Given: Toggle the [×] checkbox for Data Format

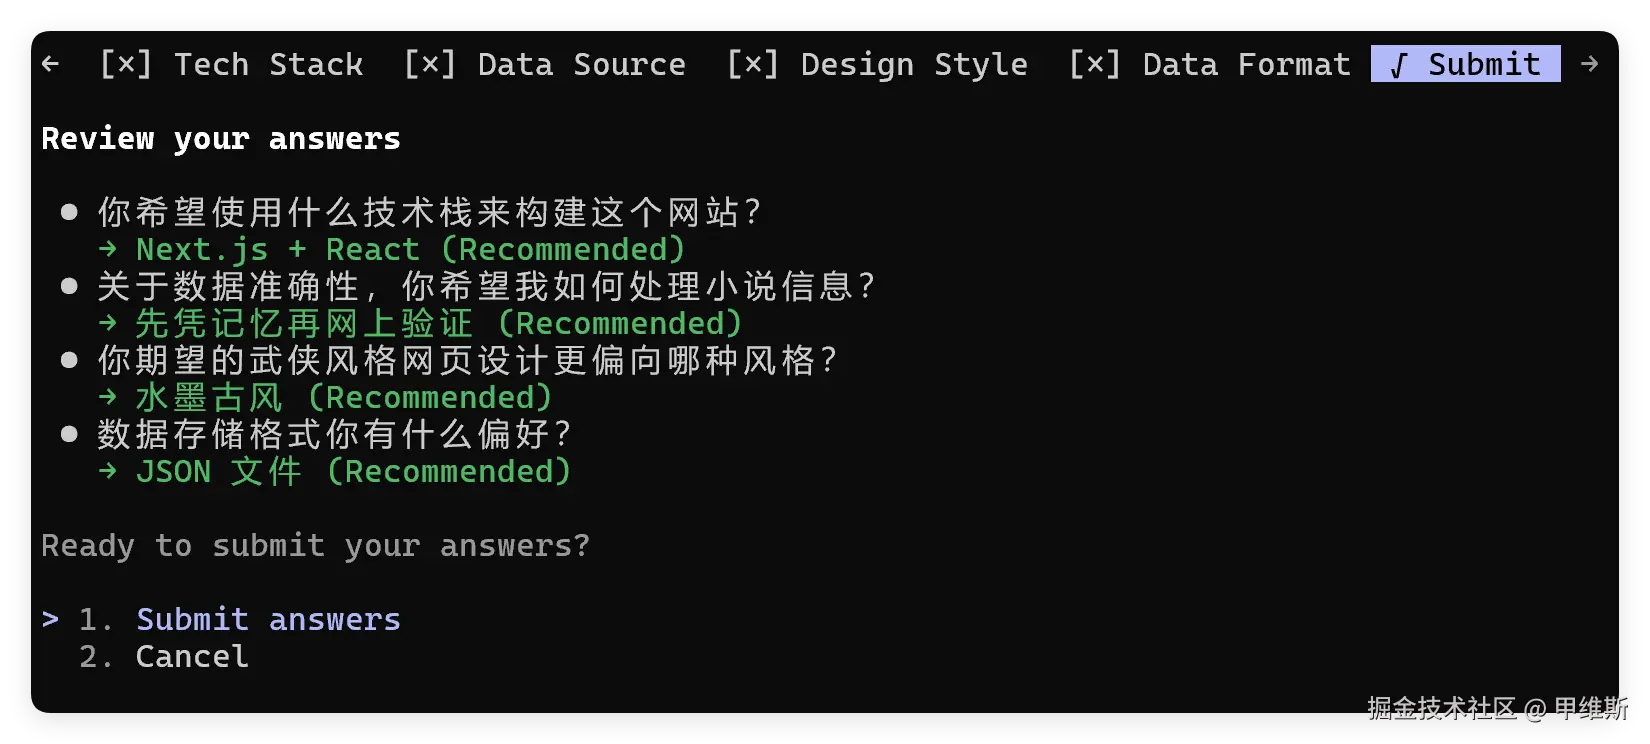Looking at the screenshot, I should point(1095,65).
